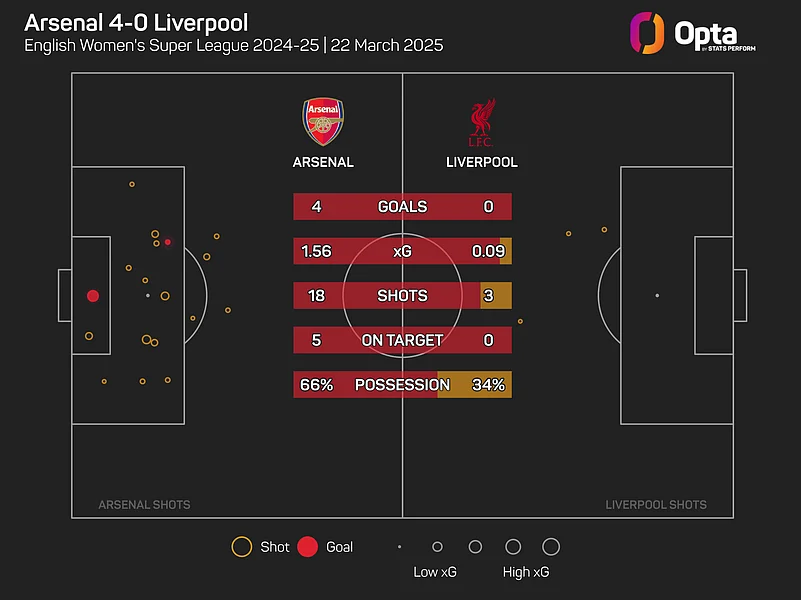Select the yellow Shot legend circle
This screenshot has width=801, height=600.
click(x=241, y=547)
